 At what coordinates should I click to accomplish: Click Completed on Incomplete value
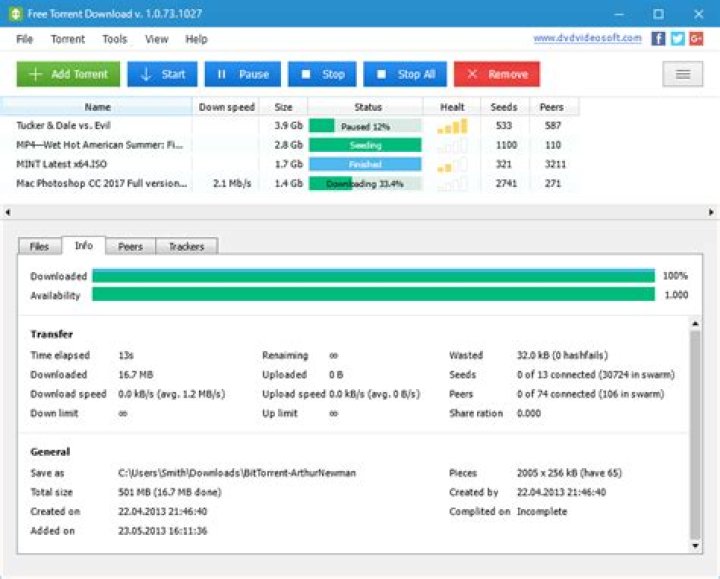coord(542,512)
